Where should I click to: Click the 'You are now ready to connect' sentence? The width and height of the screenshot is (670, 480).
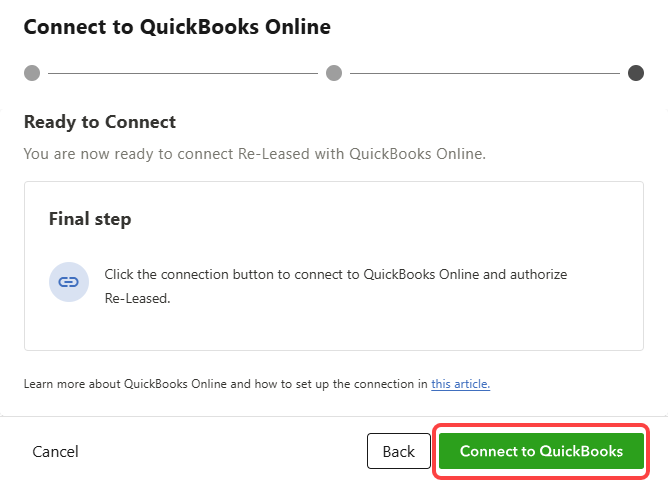254,154
